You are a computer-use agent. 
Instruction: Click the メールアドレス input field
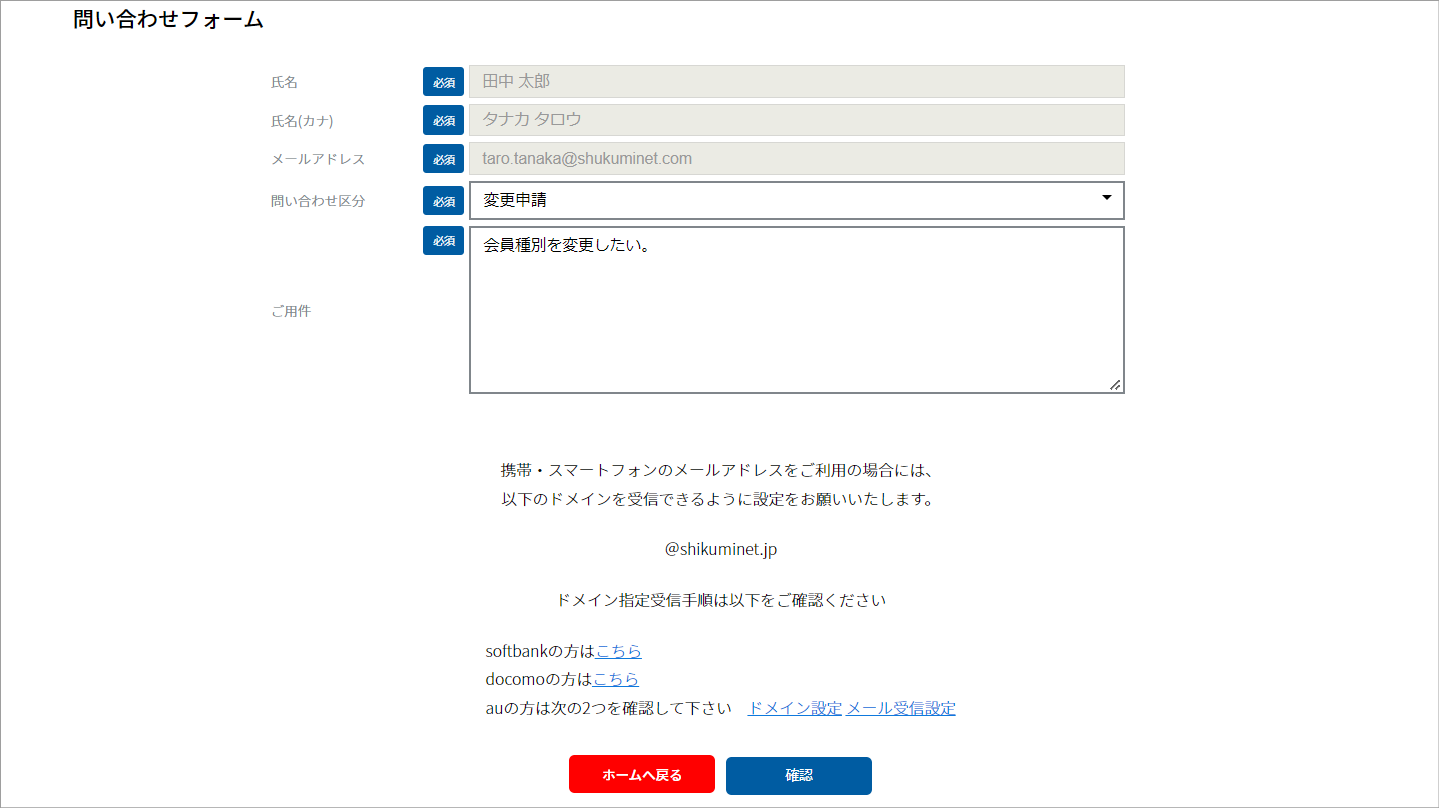[796, 158]
